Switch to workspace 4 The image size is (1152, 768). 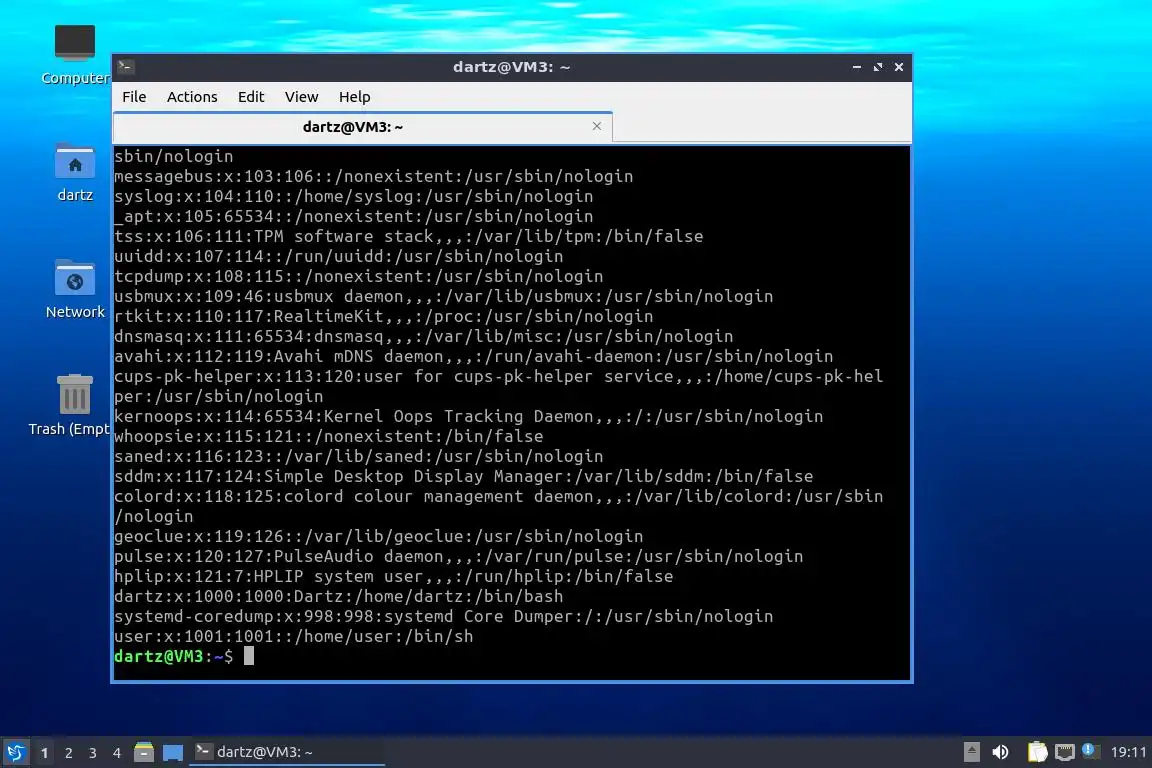pos(116,753)
